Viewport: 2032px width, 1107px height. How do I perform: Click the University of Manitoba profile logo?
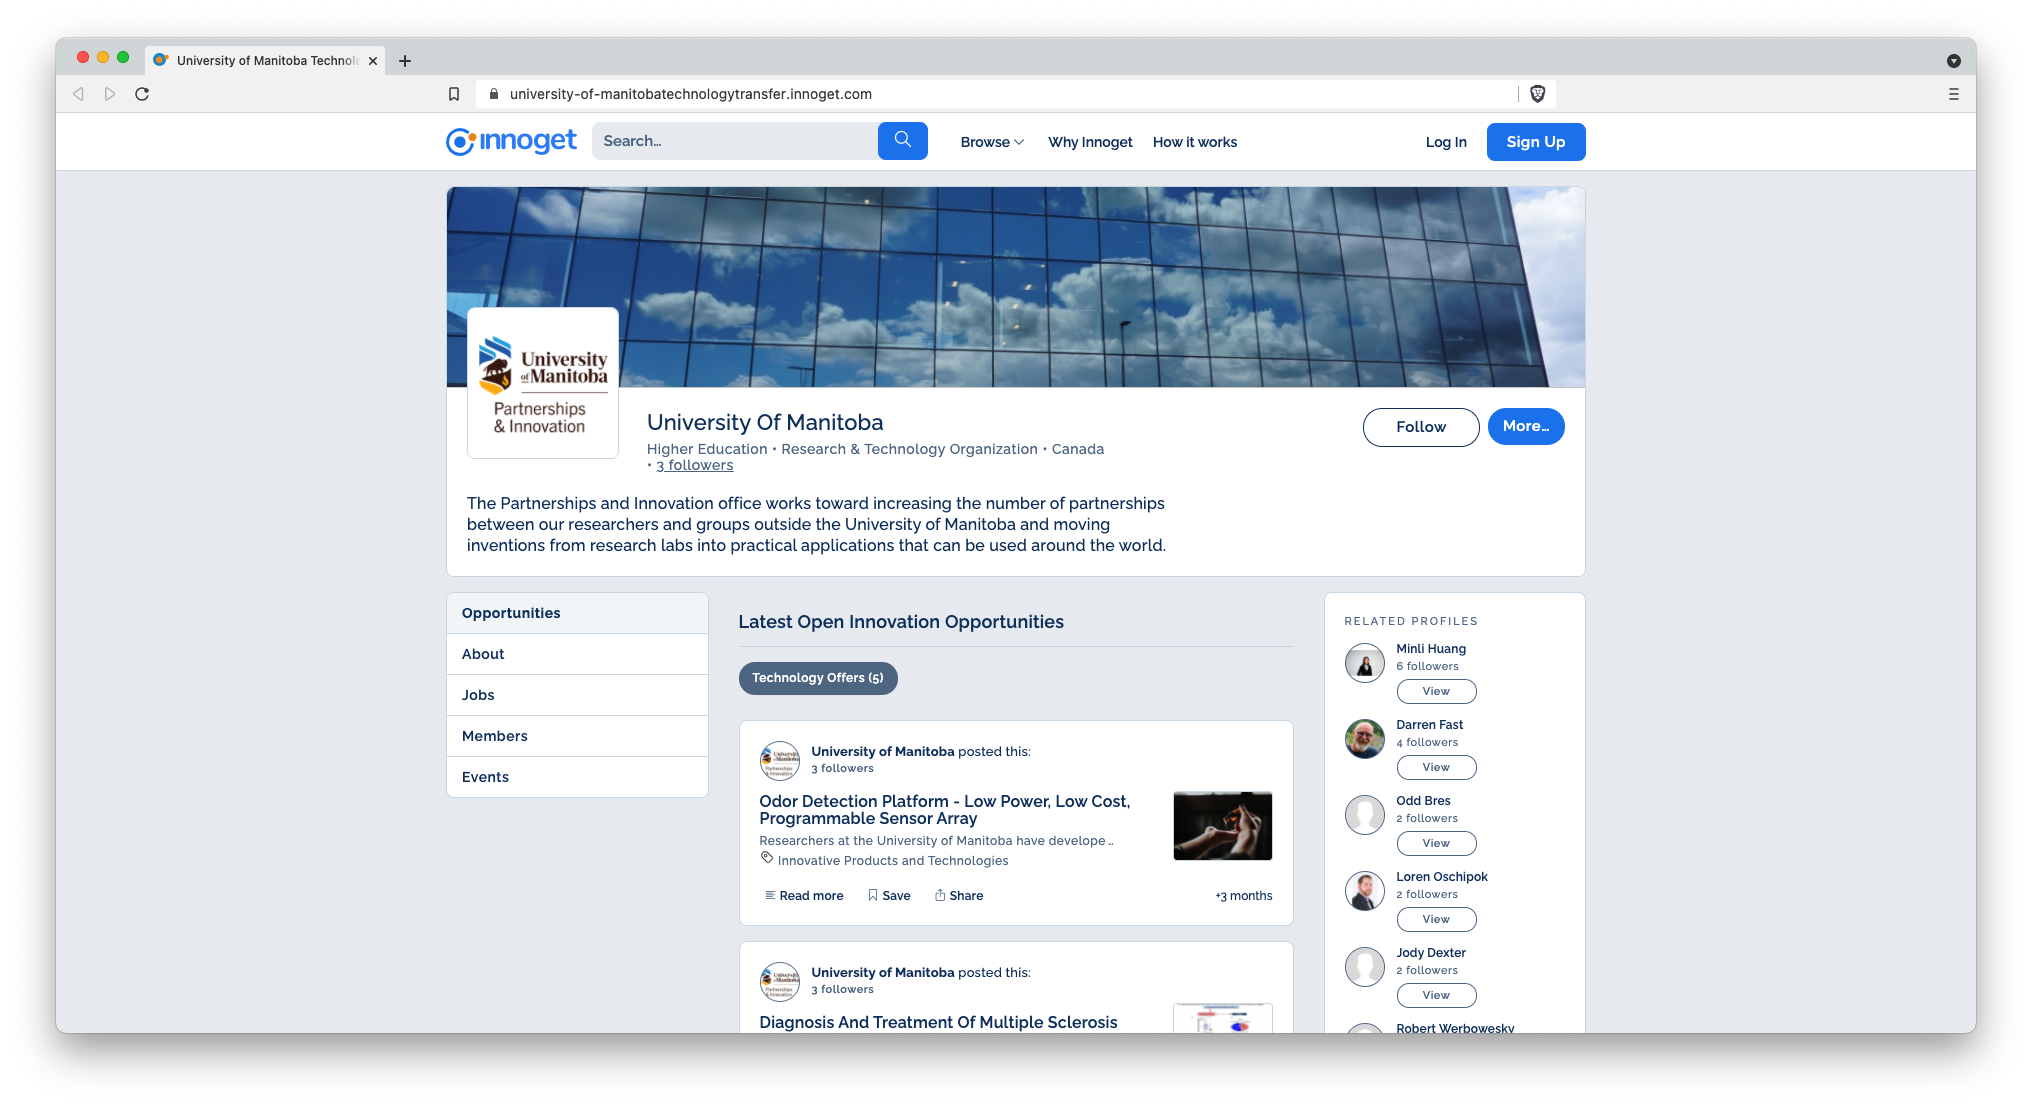tap(543, 383)
